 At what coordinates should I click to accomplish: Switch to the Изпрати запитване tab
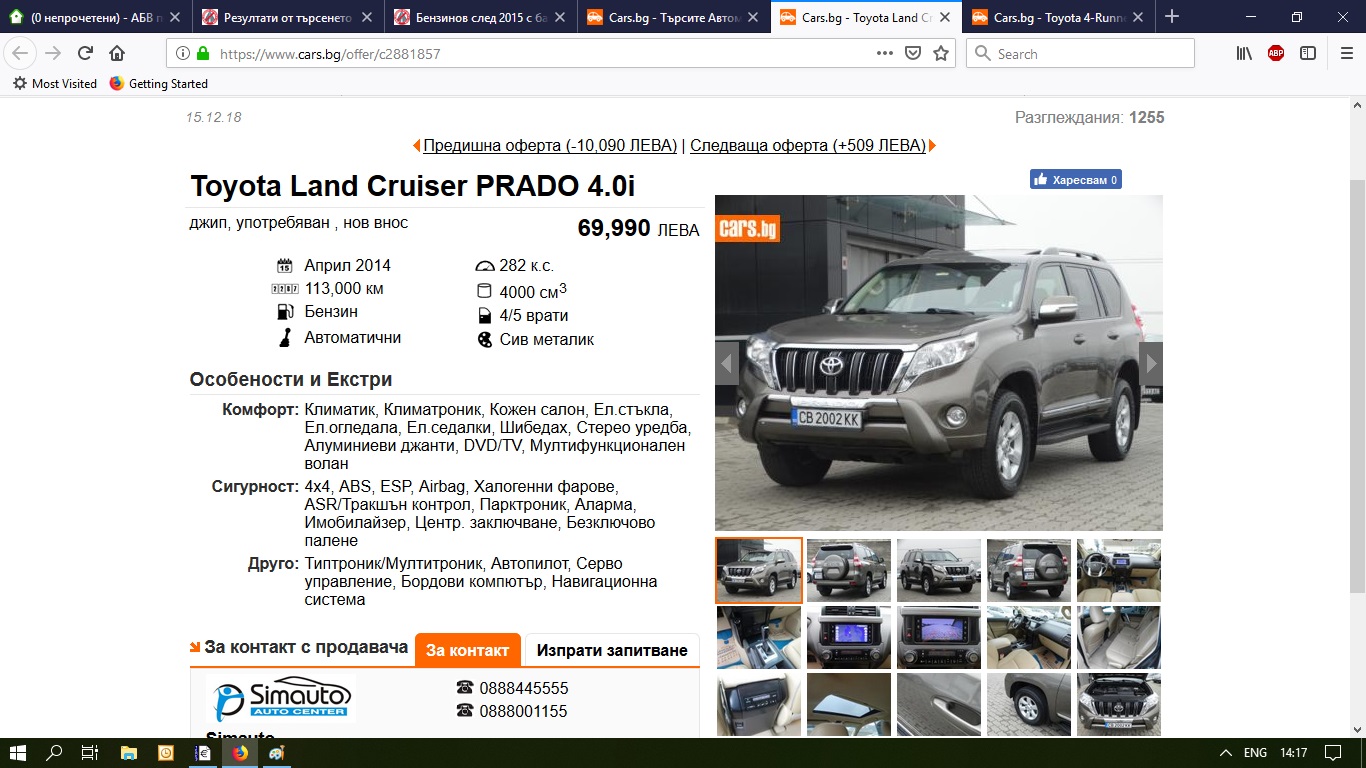pyautogui.click(x=612, y=650)
